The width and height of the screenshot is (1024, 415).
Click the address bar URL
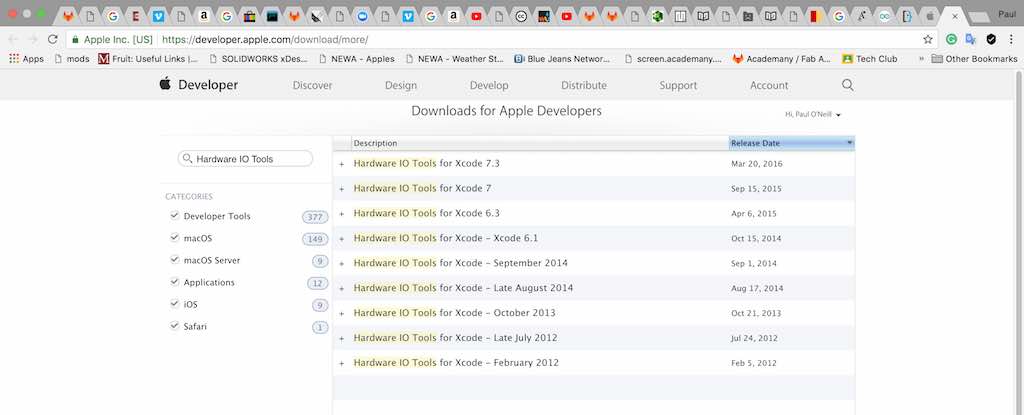(x=265, y=39)
